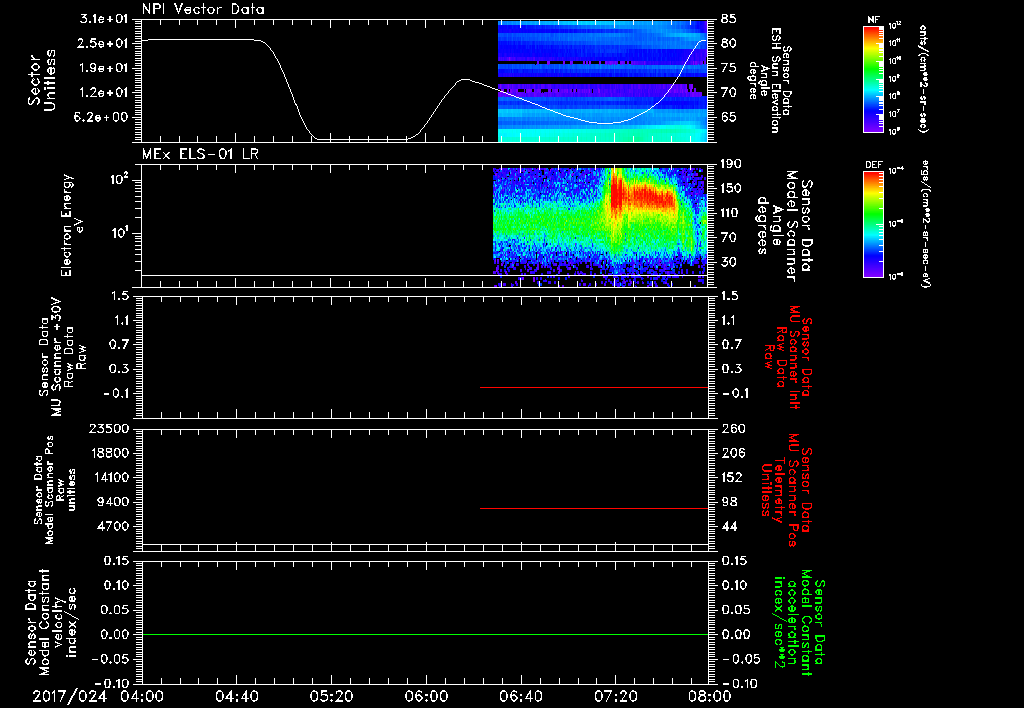1024x708 pixels.
Task: Click the '3.1e+01' sector tick value
Action: [103, 19]
